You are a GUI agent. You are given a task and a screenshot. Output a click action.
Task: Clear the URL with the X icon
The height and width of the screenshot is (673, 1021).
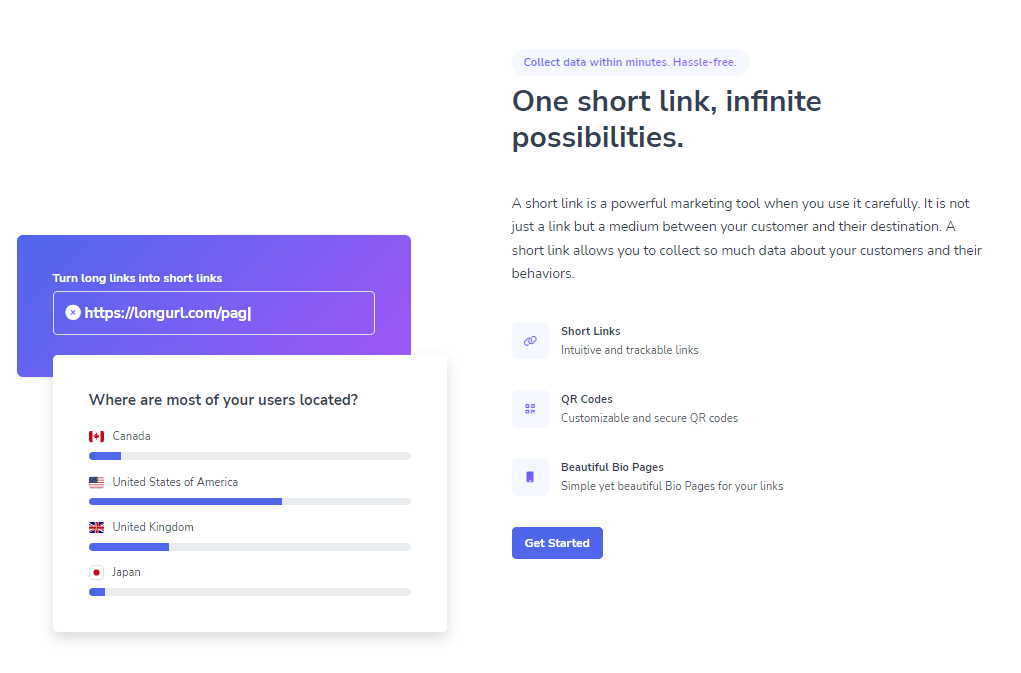coord(73,312)
